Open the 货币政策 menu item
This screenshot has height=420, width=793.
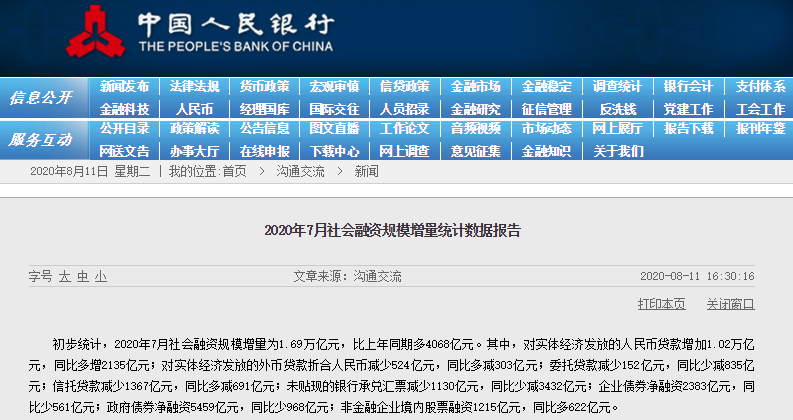pos(265,87)
